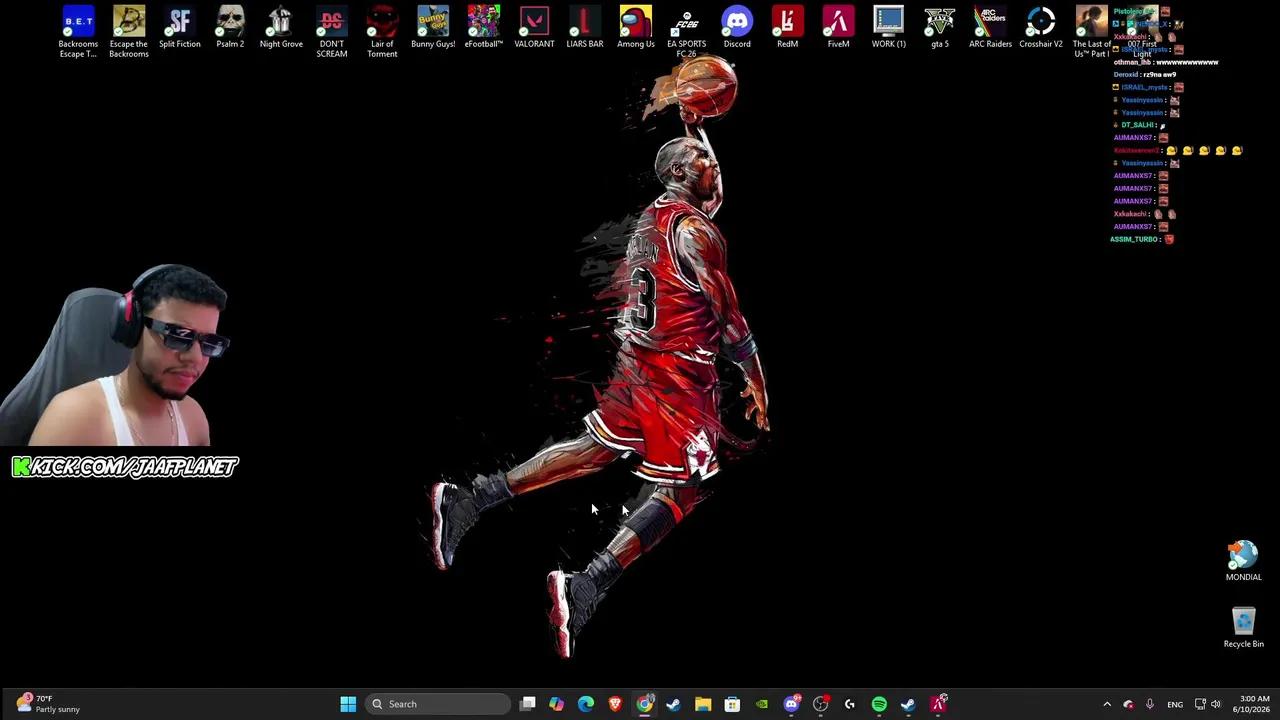The height and width of the screenshot is (720, 1280).
Task: Open the Windows Start menu
Action: [348, 704]
